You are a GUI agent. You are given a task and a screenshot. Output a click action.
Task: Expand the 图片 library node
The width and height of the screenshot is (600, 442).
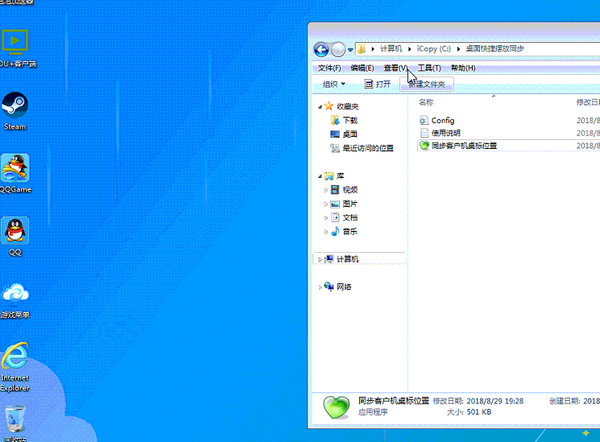[x=326, y=204]
